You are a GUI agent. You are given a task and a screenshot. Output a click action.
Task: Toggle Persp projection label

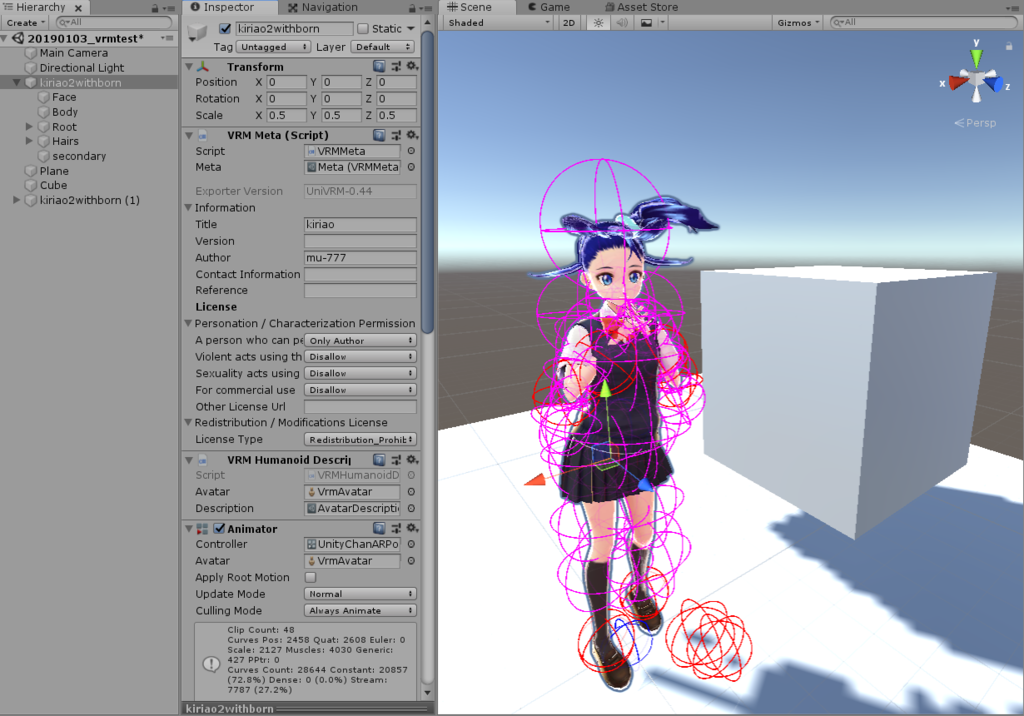(x=975, y=123)
